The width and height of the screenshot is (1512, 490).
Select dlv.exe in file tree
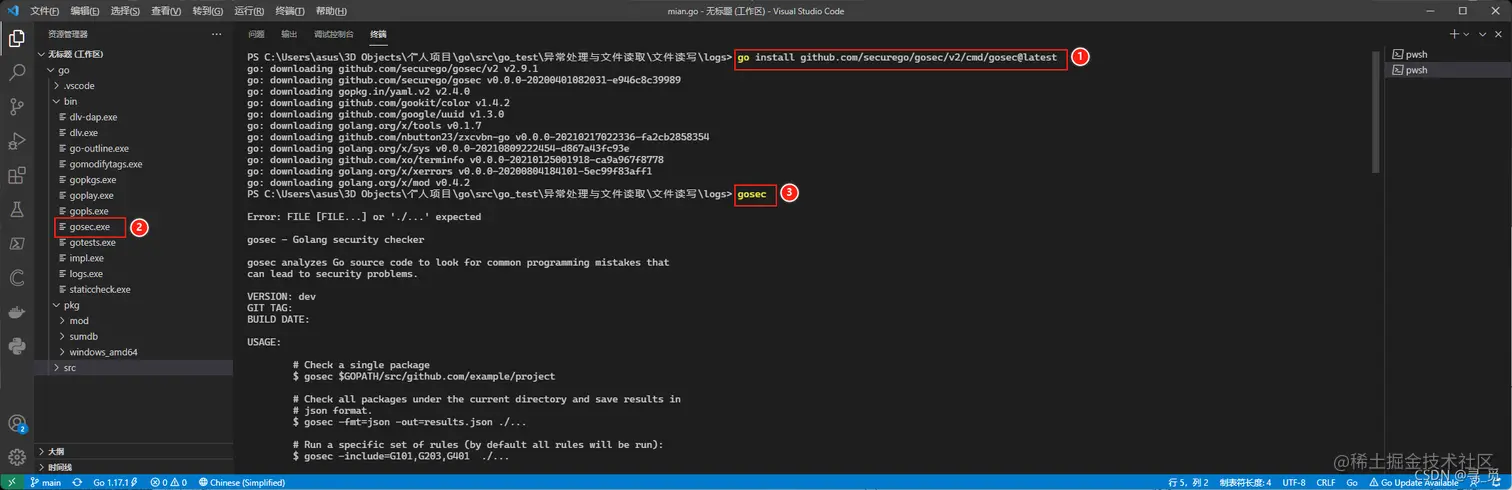coord(134,133)
